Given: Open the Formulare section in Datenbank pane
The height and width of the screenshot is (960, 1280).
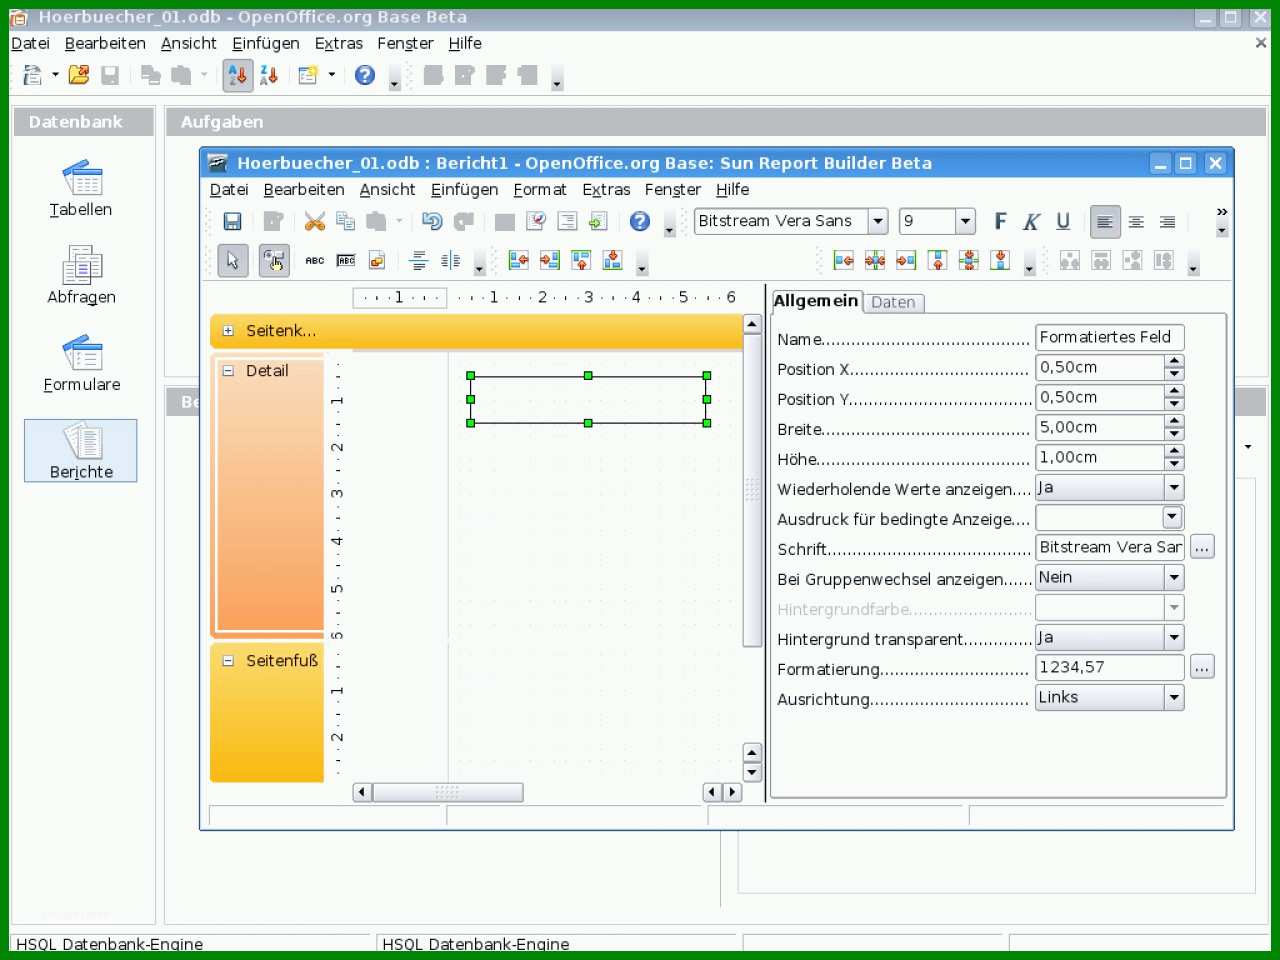Looking at the screenshot, I should (81, 363).
